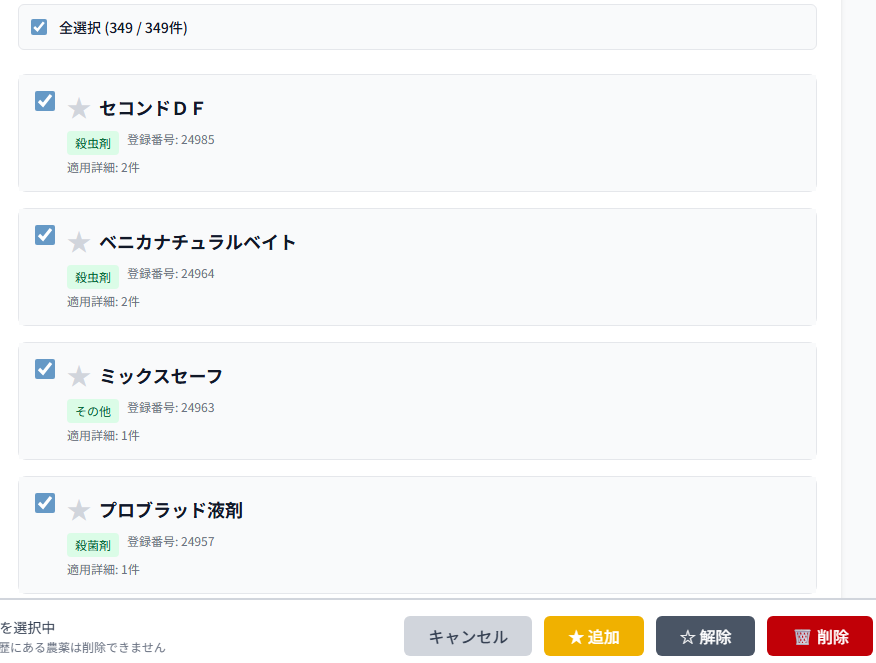Untick the ミックスセーフ checkbox
Image resolution: width=876 pixels, height=663 pixels.
tap(45, 369)
